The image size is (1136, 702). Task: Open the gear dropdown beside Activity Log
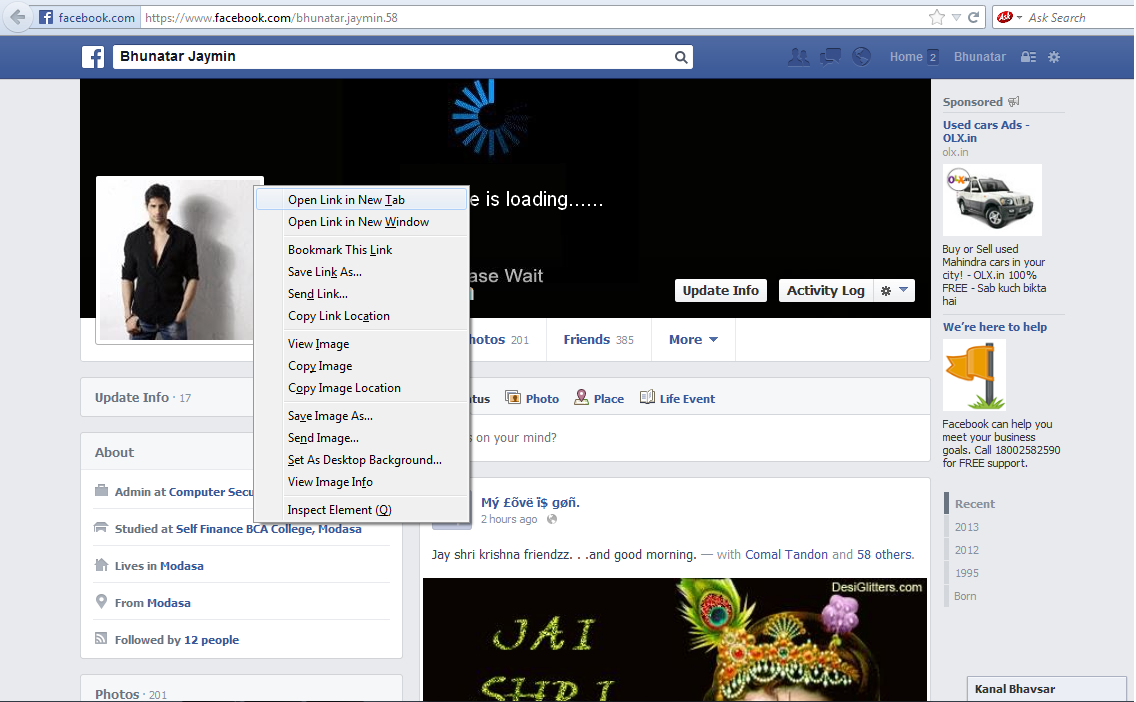[x=894, y=291]
